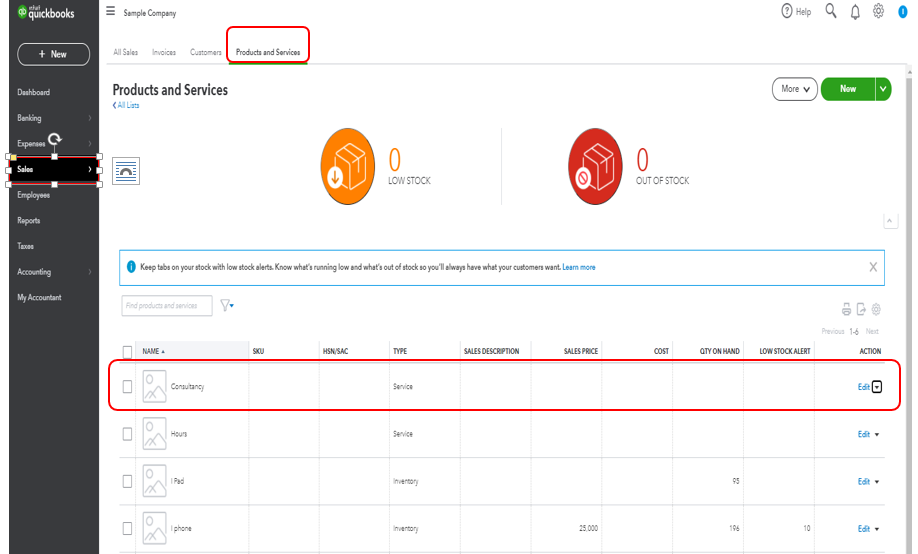Open the More dropdown
Viewport: 918px width, 554px height.
pos(794,89)
